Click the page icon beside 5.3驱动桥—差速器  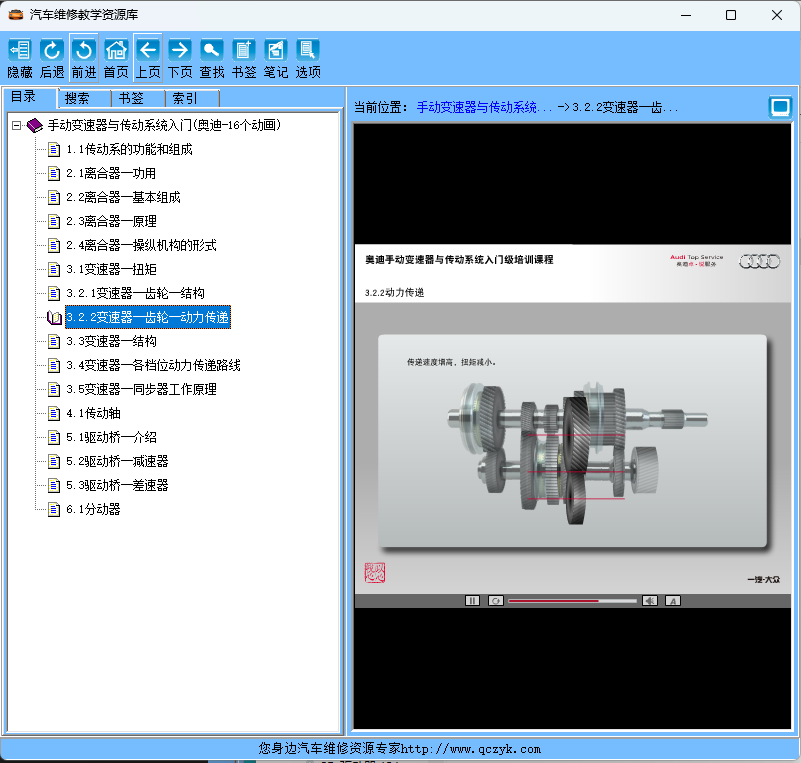(54, 486)
